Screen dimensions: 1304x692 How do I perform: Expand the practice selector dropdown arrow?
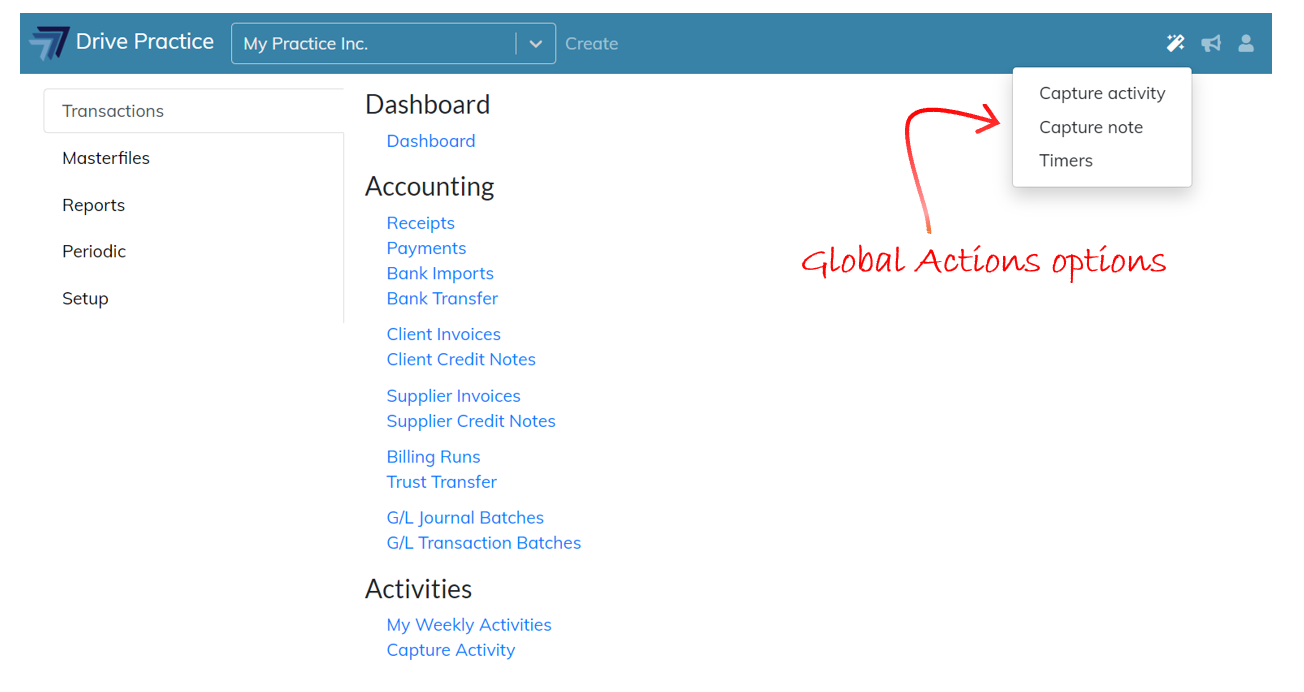(x=536, y=44)
